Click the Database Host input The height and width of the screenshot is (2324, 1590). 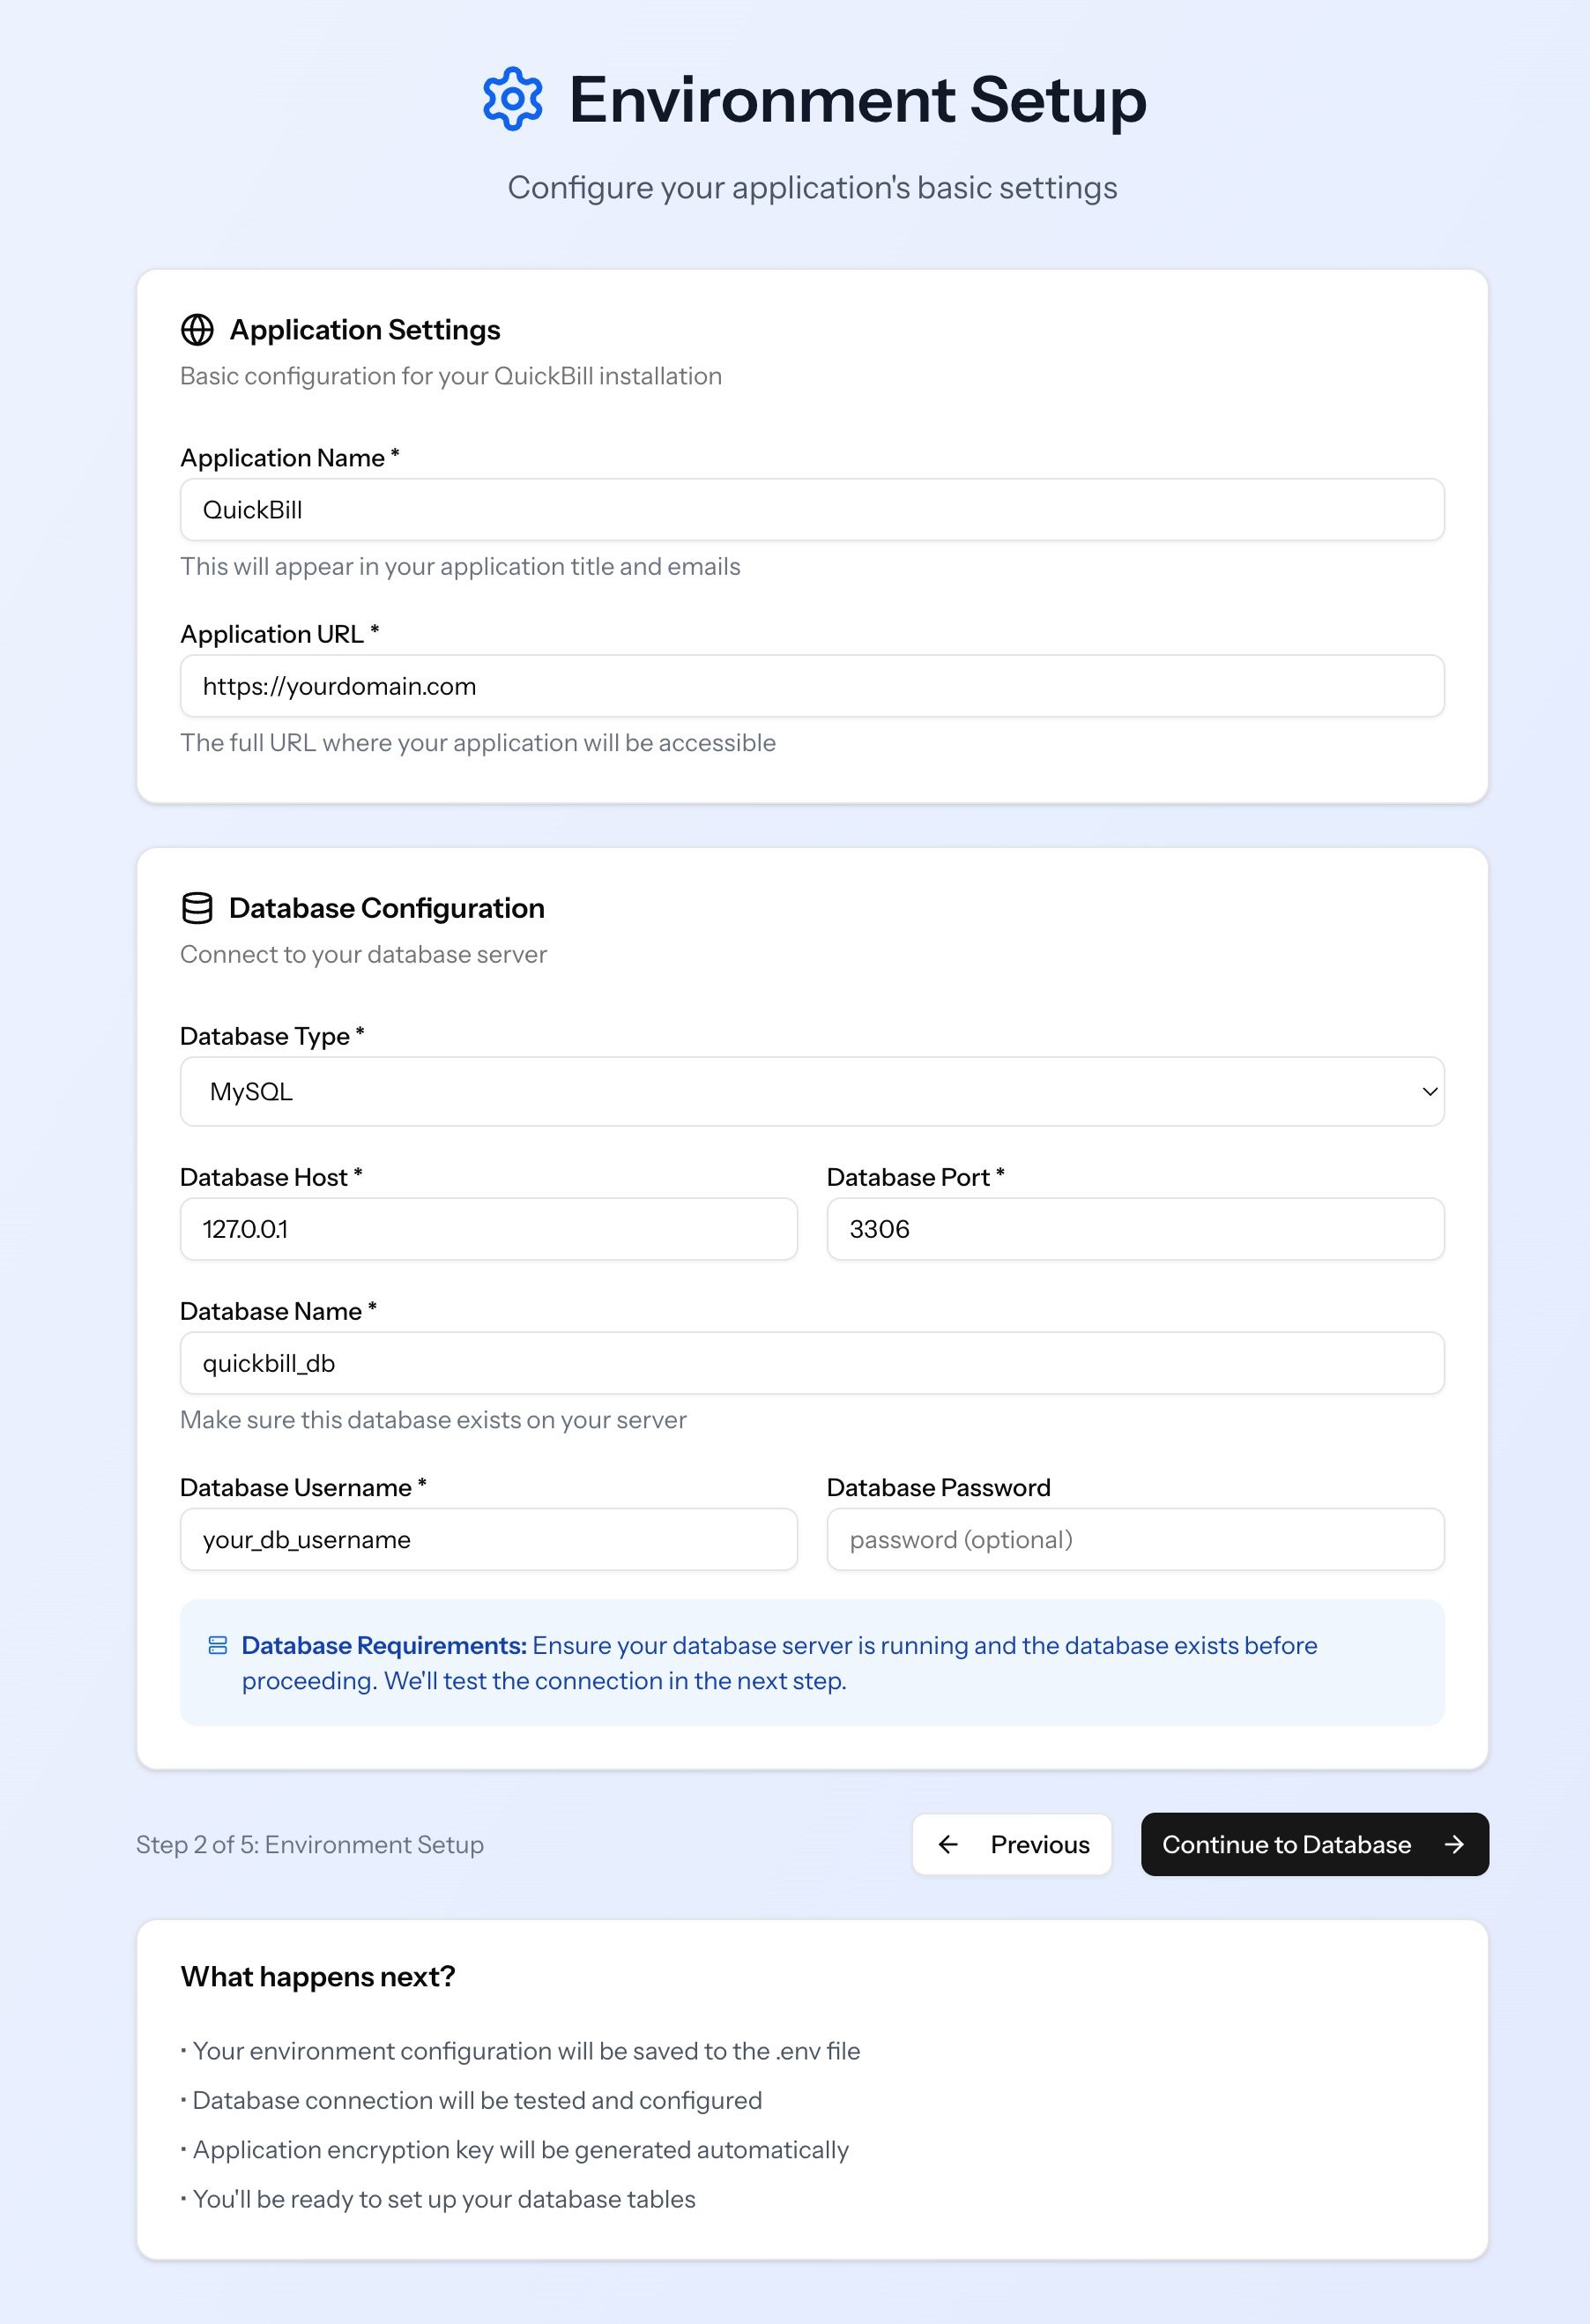coord(488,1229)
